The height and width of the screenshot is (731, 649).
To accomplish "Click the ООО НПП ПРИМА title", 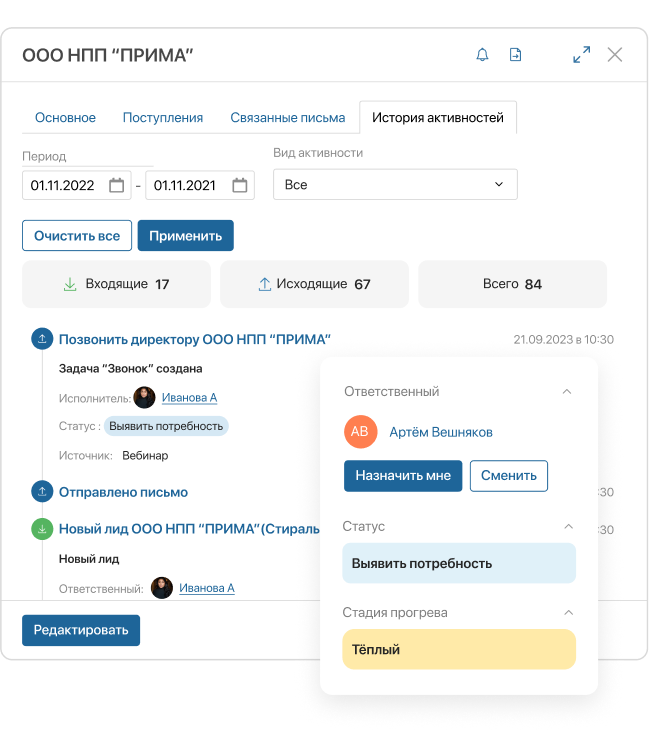I will click(108, 55).
